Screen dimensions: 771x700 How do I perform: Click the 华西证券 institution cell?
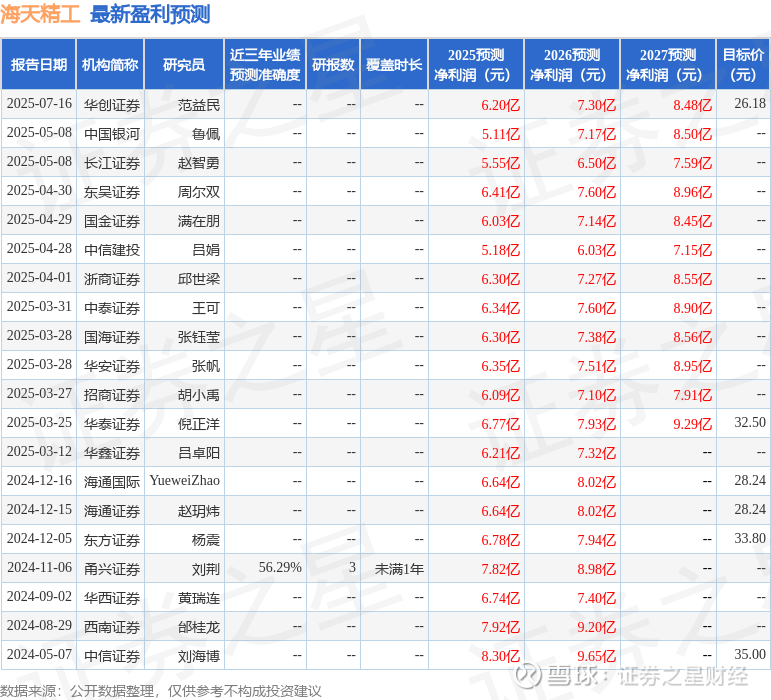(112, 598)
